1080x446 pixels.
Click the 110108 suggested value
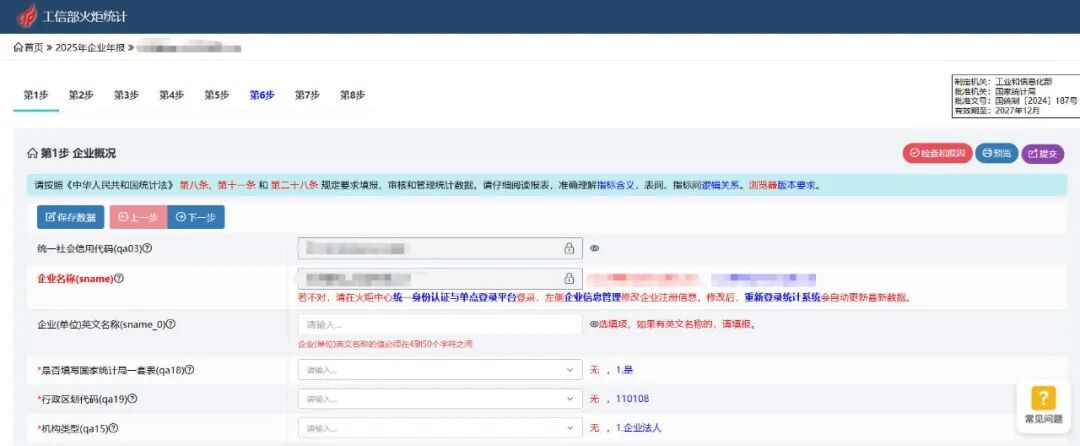[x=632, y=399]
